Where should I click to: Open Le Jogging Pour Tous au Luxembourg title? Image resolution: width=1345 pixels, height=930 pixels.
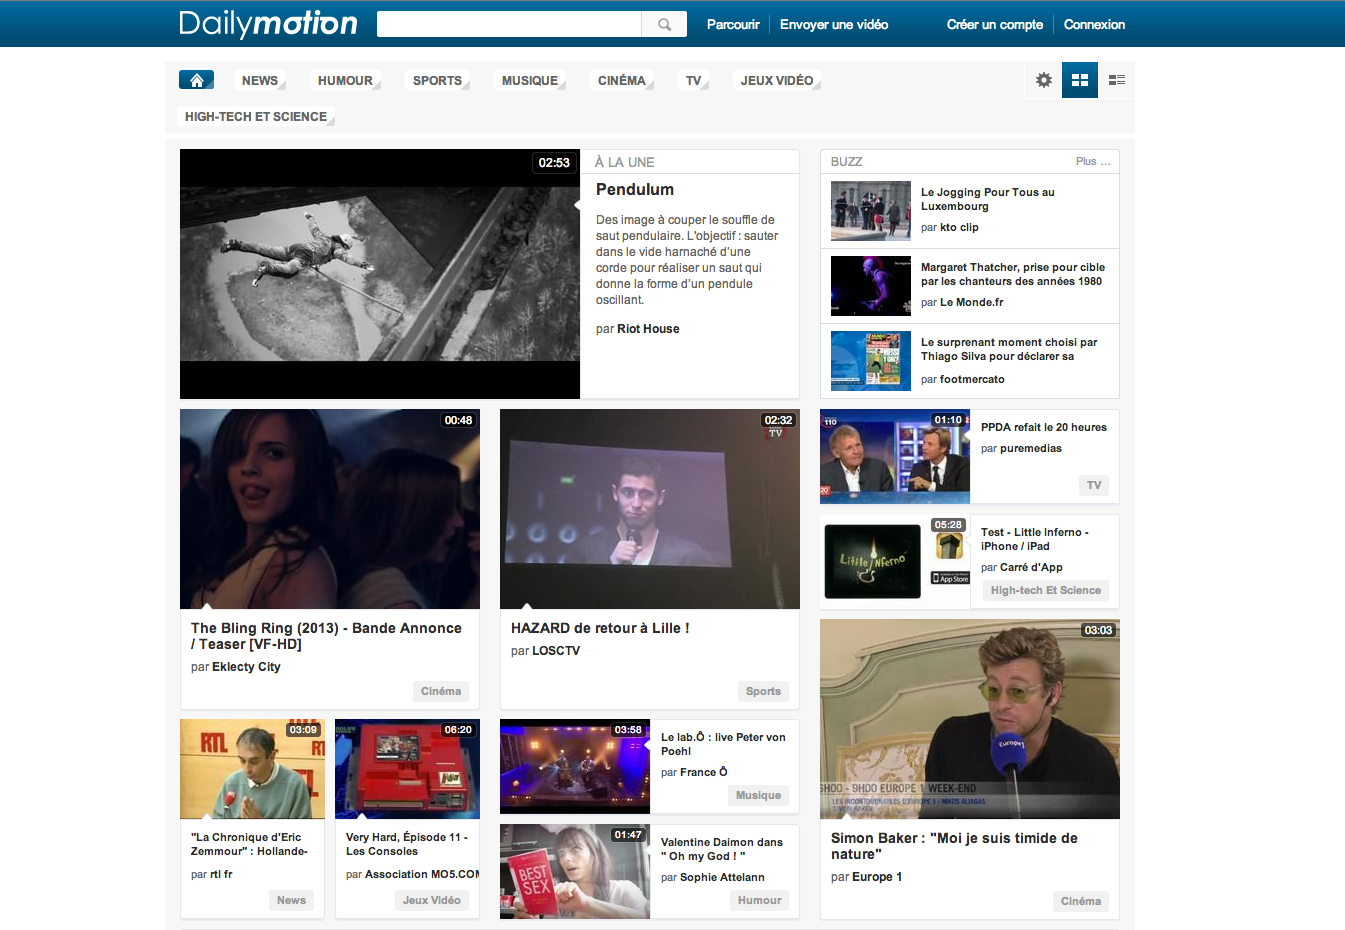pos(987,199)
